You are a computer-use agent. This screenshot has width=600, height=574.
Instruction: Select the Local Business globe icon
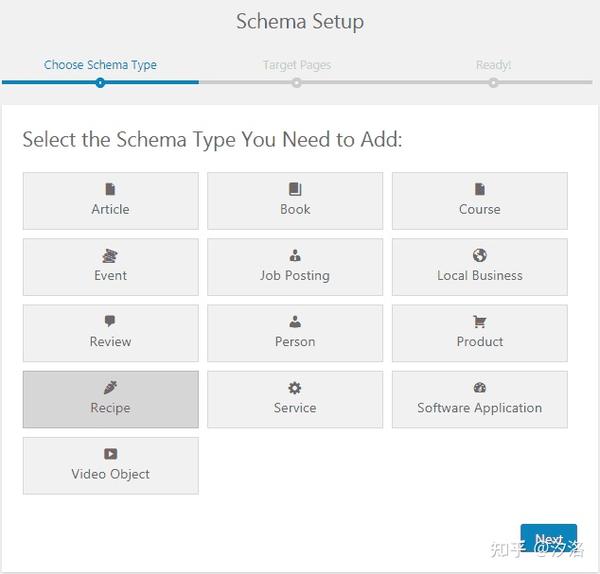(x=479, y=255)
